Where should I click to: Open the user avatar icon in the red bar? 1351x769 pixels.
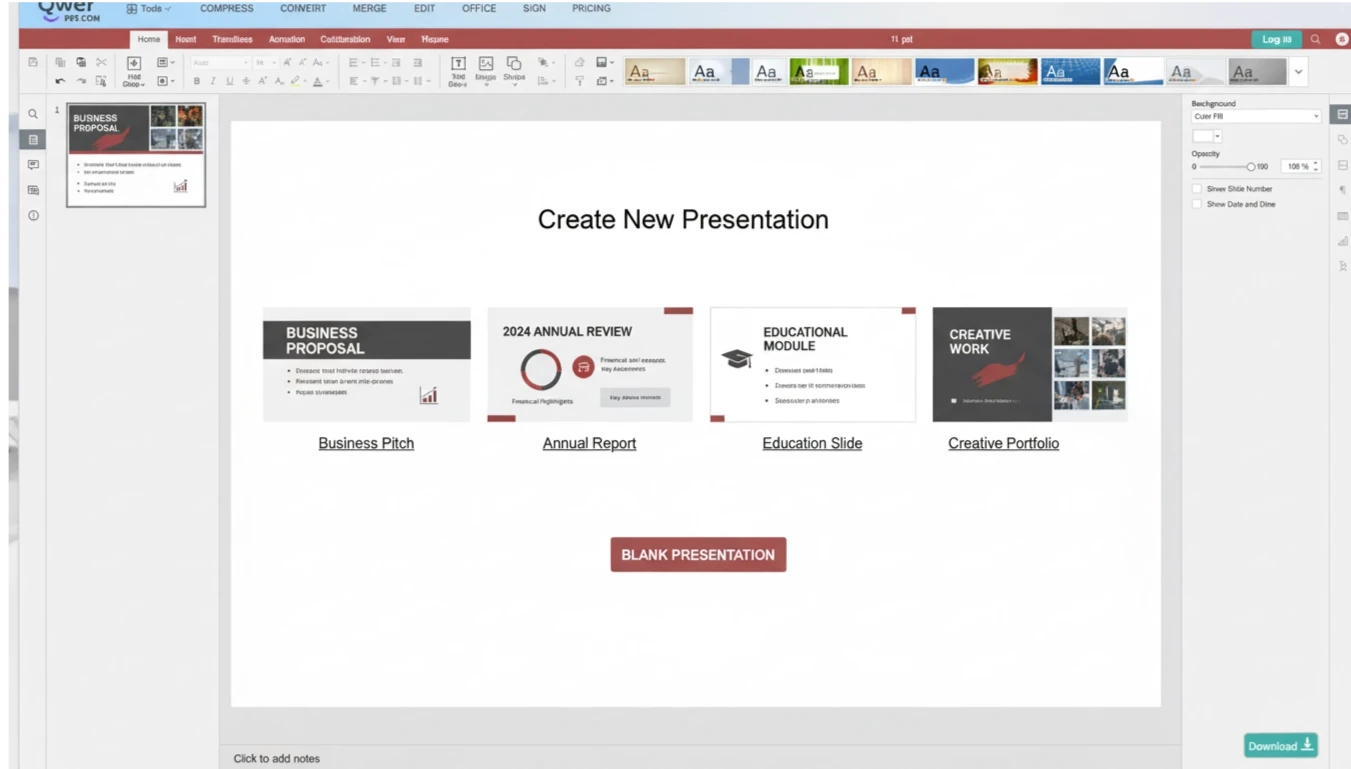(1342, 39)
